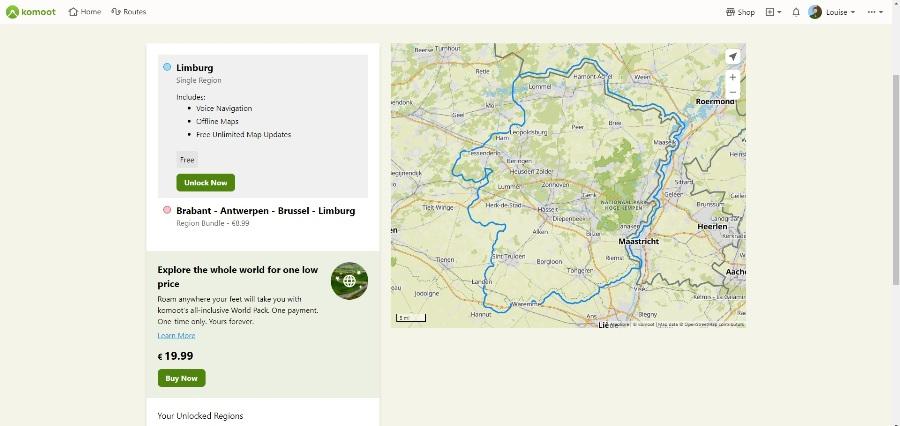The height and width of the screenshot is (426, 900).
Task: Click the Home house icon
Action: tap(73, 12)
